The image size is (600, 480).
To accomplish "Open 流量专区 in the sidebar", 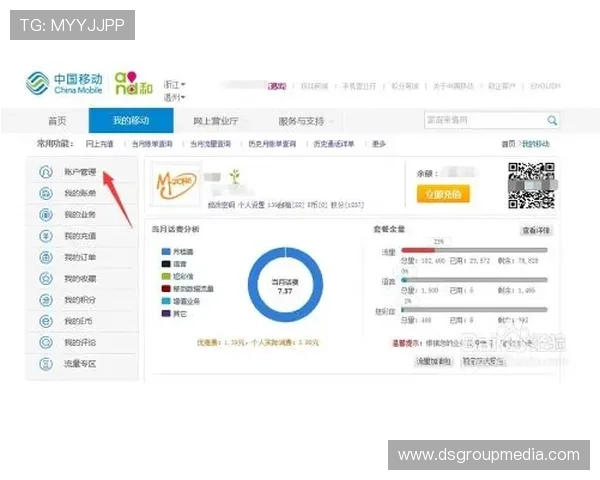I will [x=80, y=364].
